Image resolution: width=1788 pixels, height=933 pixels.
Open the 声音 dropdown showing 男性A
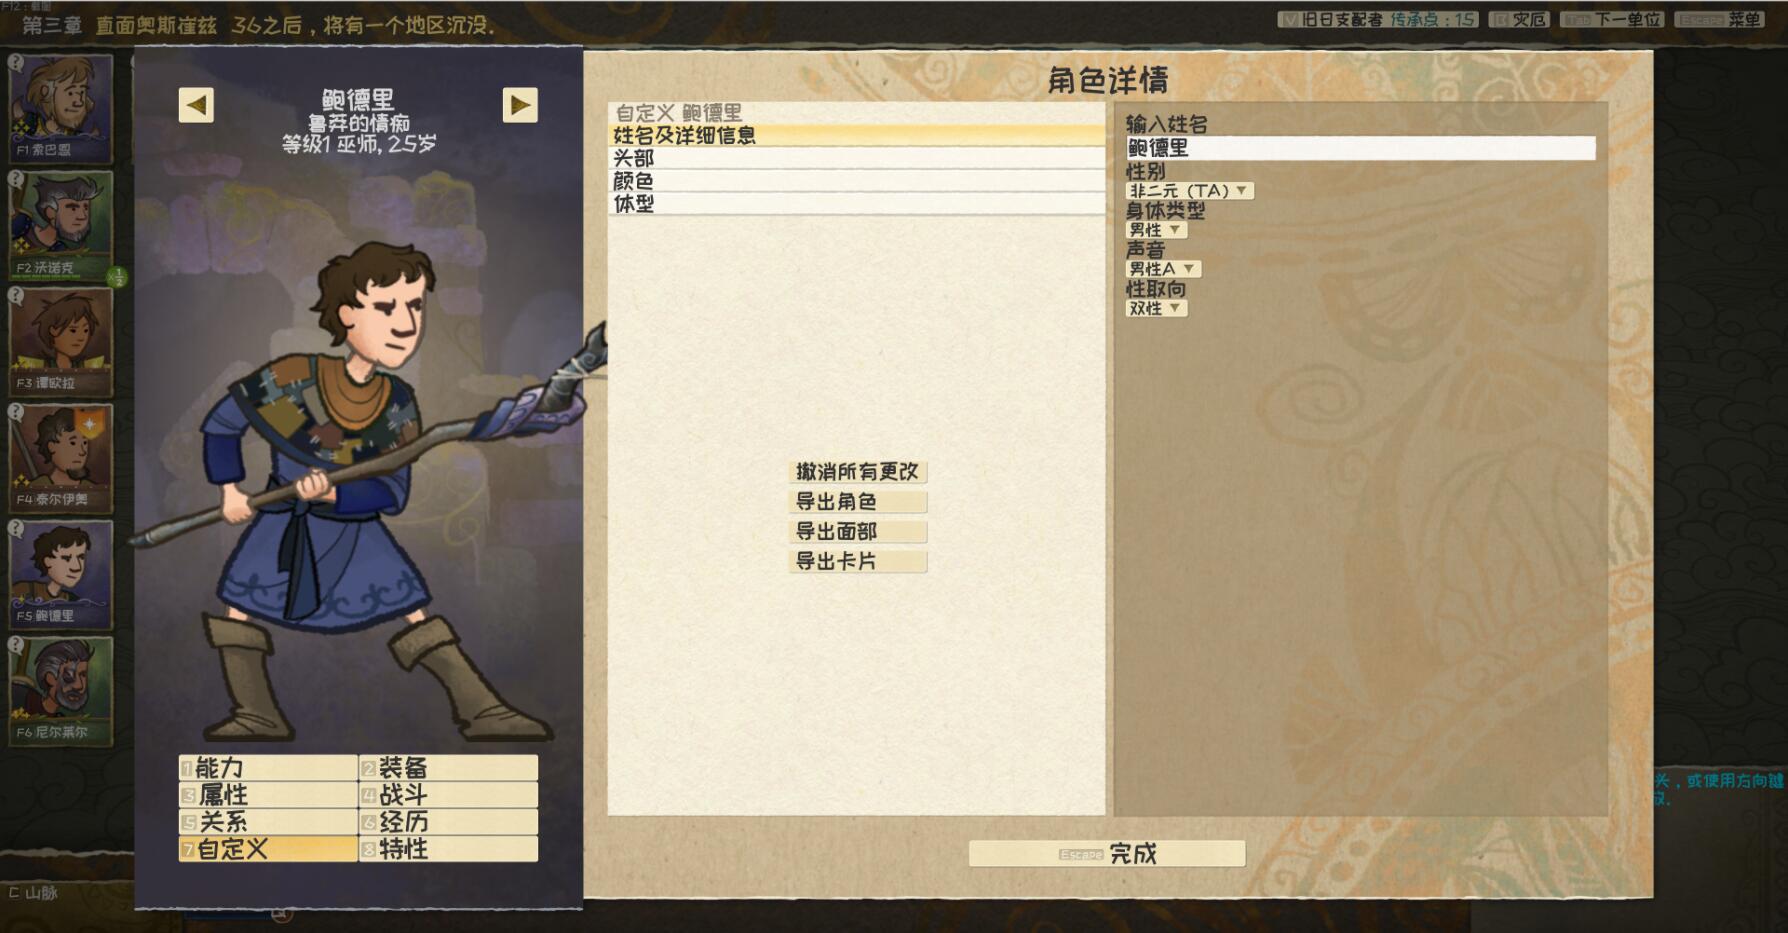(x=1163, y=269)
